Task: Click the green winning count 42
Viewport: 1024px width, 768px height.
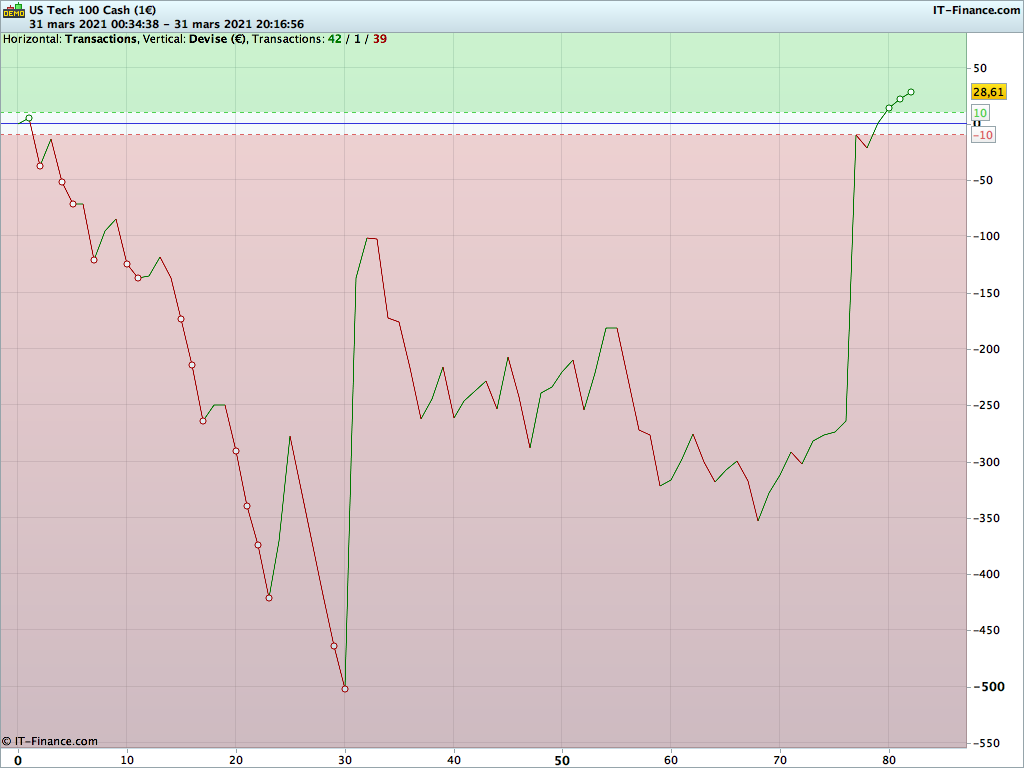Action: click(x=334, y=39)
